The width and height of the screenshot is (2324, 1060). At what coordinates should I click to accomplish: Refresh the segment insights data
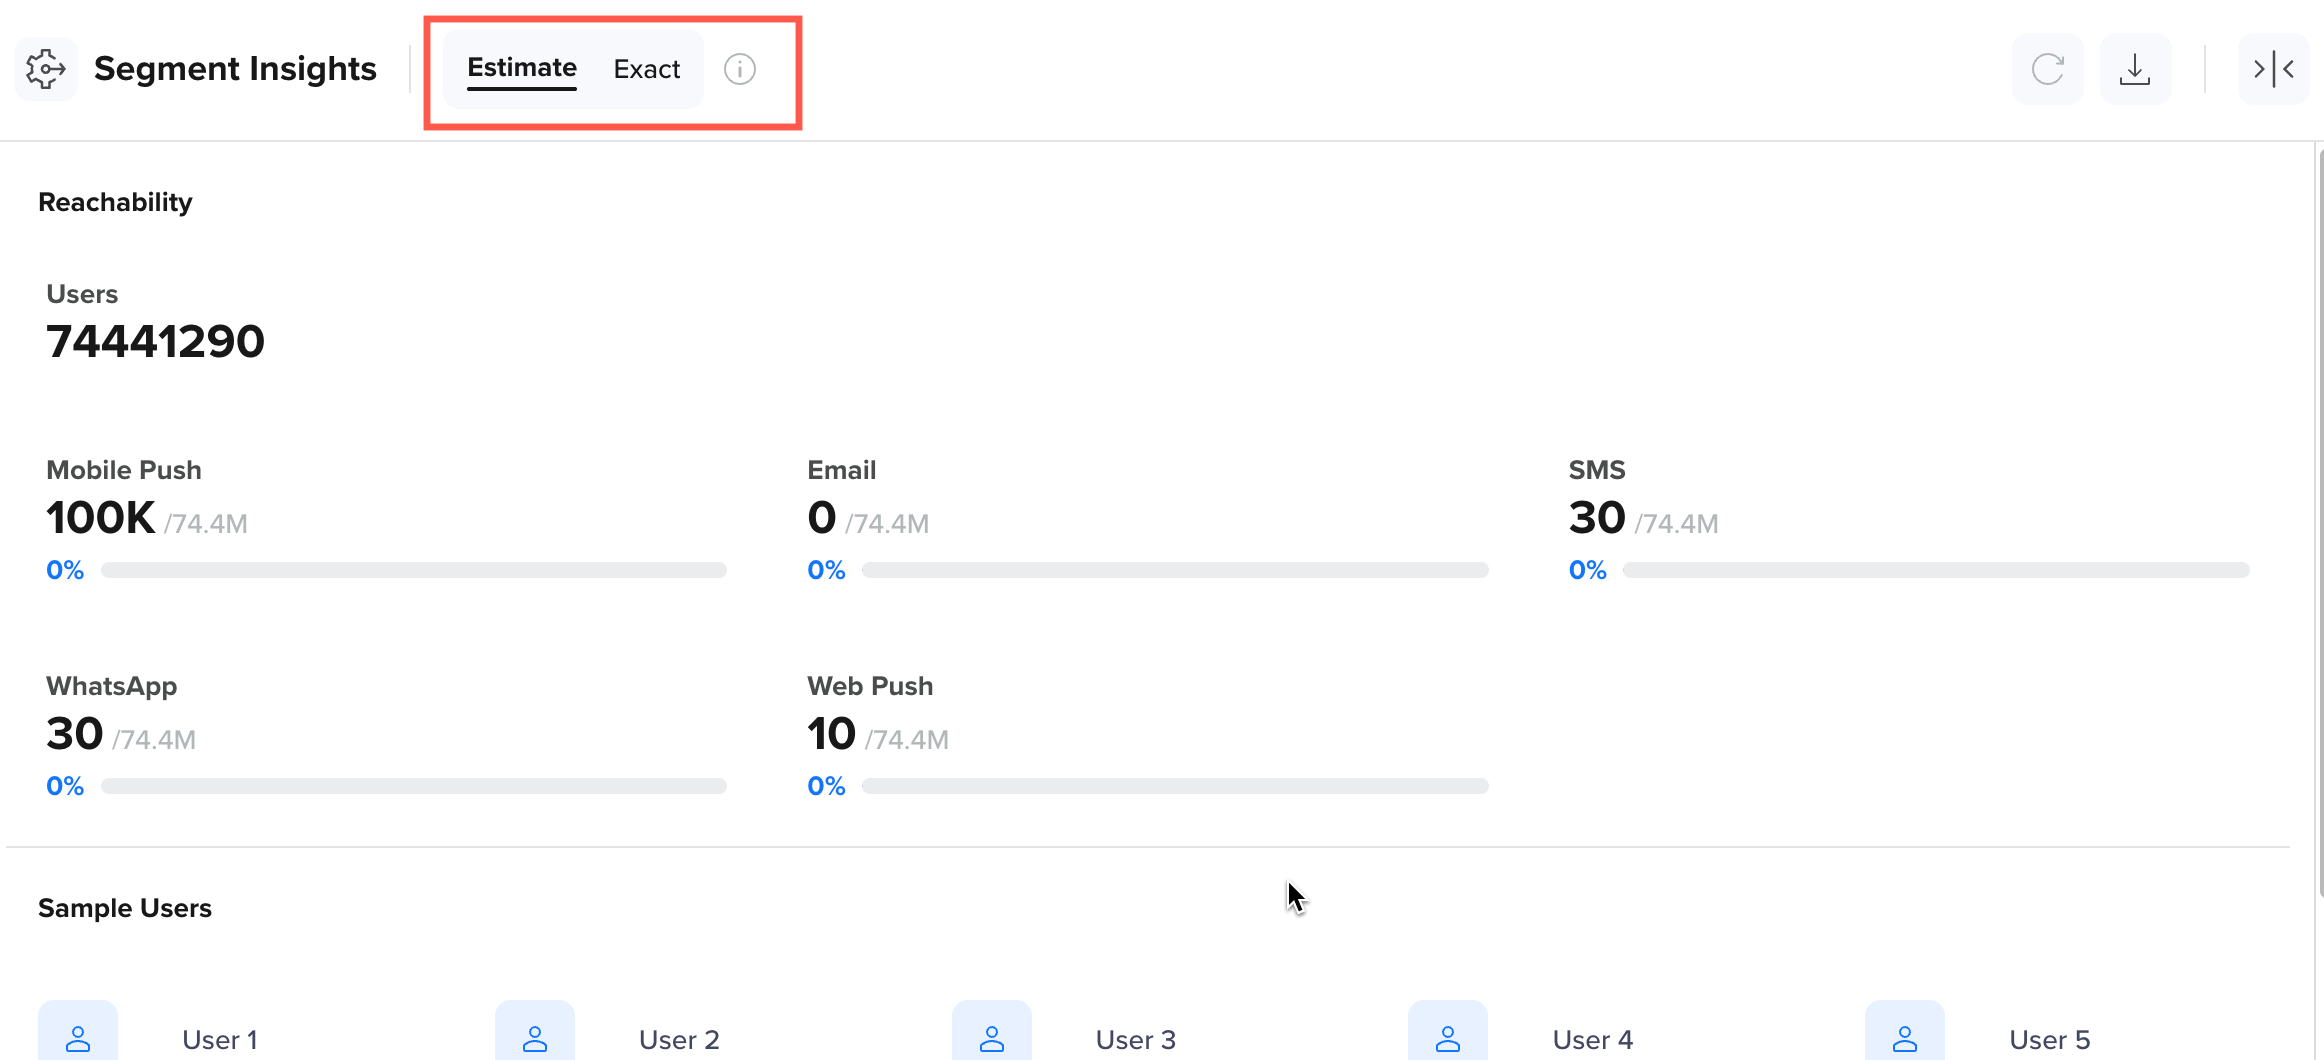pos(2047,68)
